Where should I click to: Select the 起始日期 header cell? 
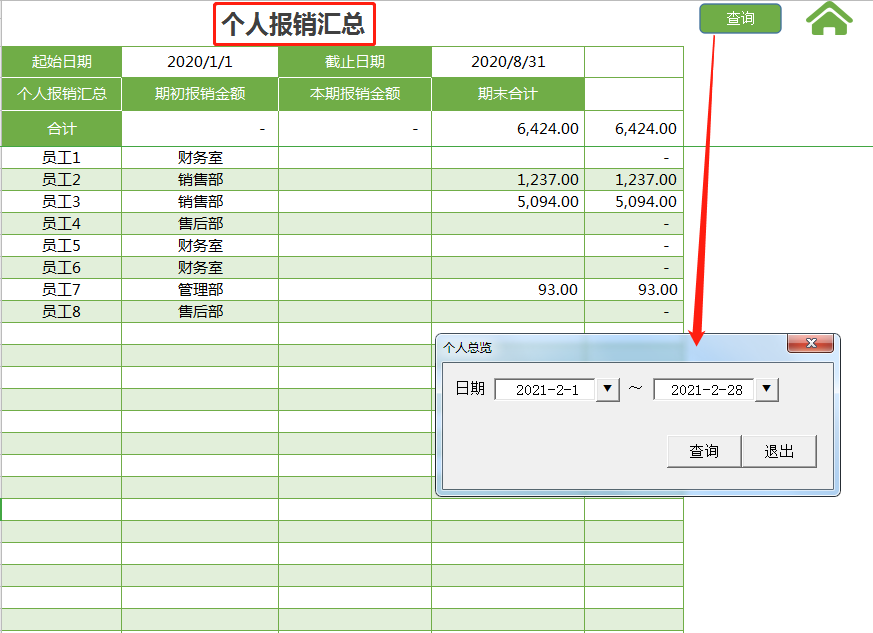61,62
